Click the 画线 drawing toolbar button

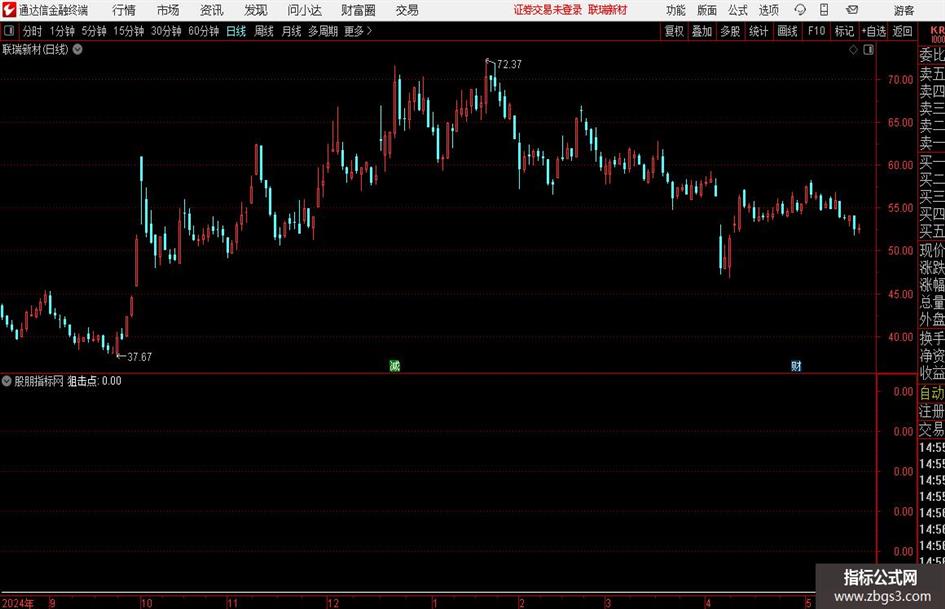click(x=787, y=31)
